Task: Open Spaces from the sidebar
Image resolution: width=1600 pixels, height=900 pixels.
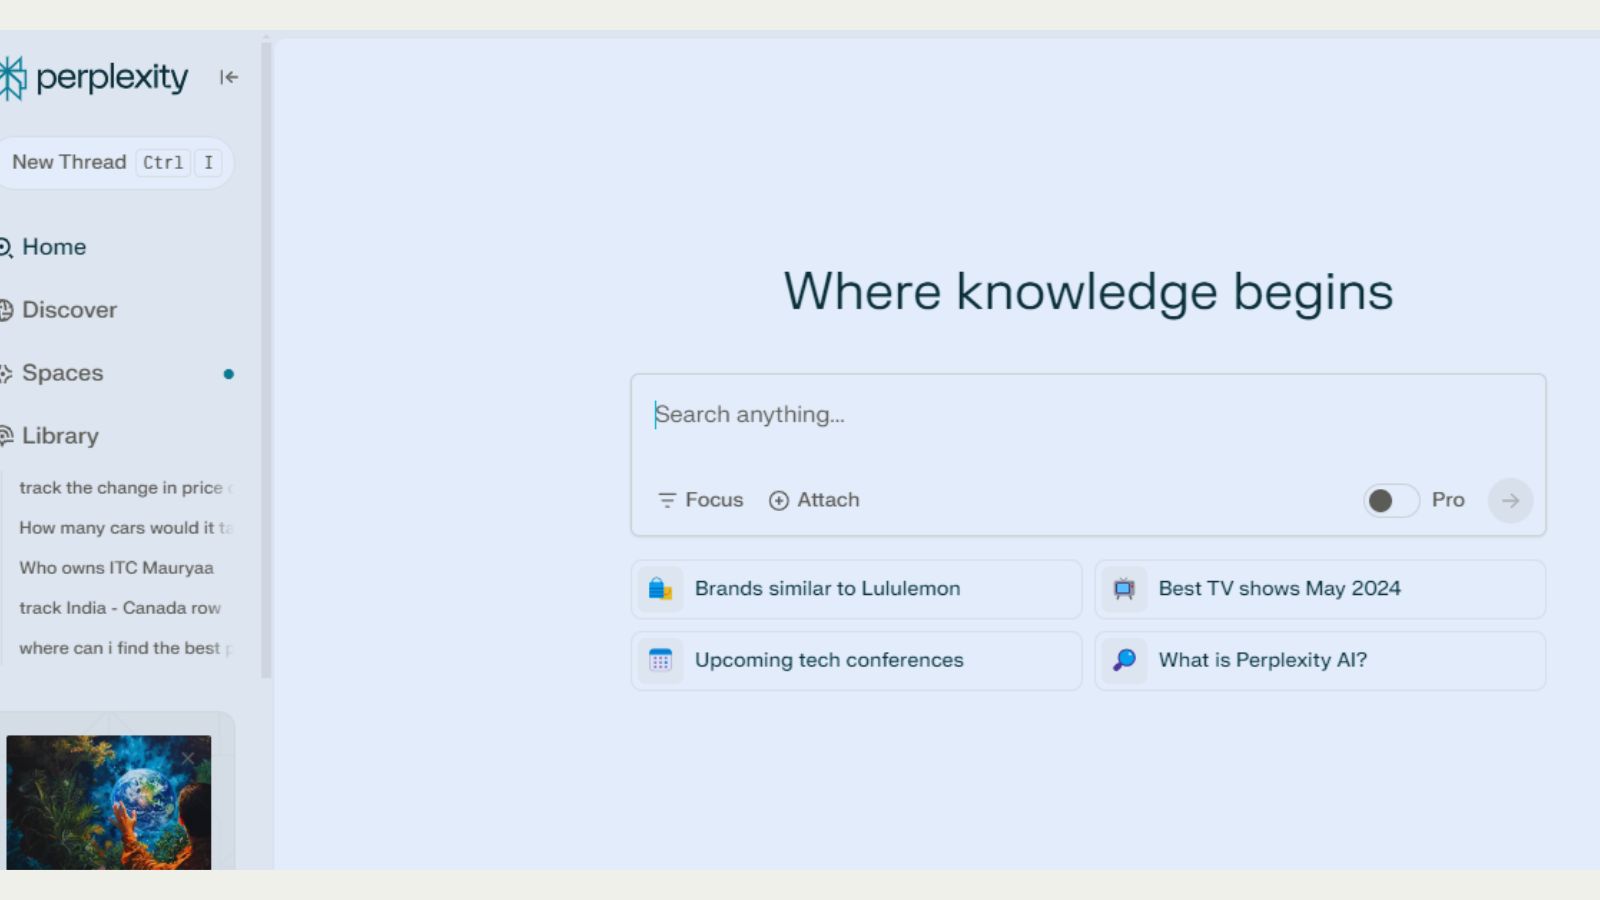Action: pyautogui.click(x=62, y=373)
